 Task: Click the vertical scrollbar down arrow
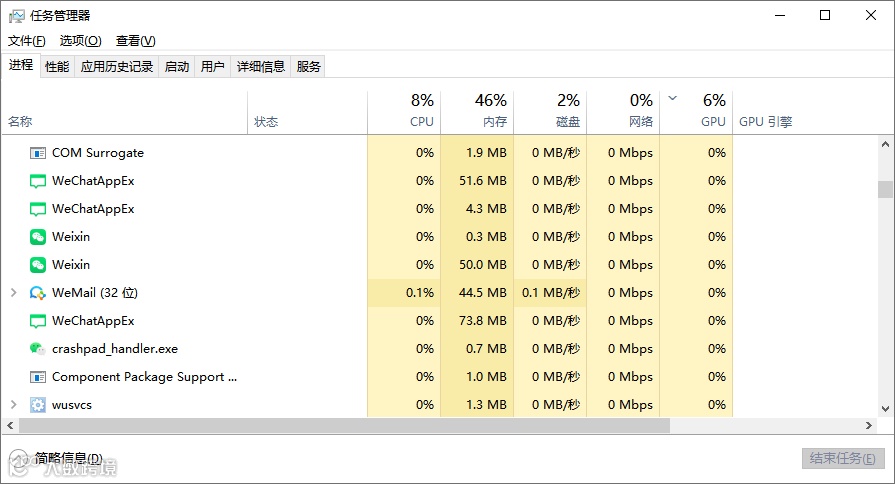click(885, 408)
